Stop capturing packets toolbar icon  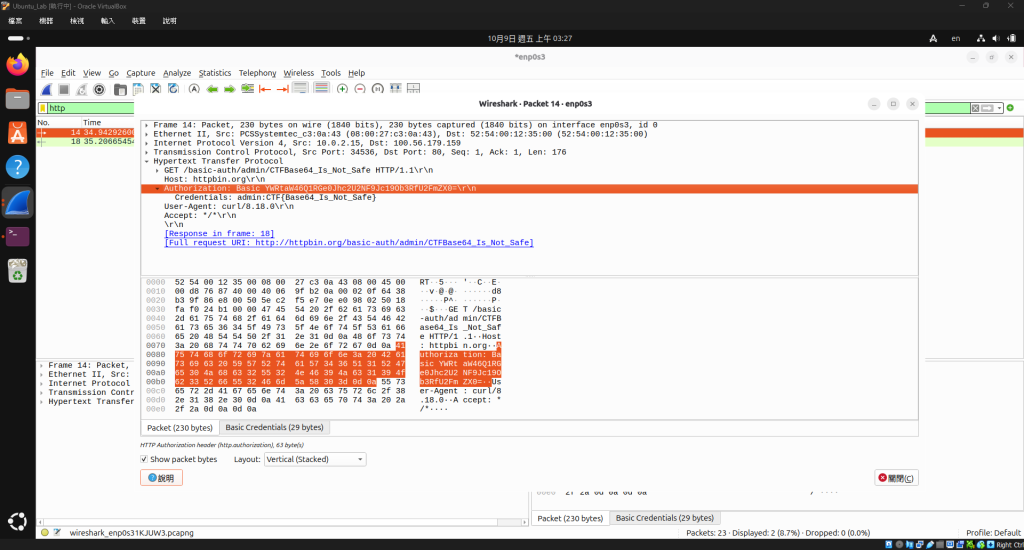[63, 89]
